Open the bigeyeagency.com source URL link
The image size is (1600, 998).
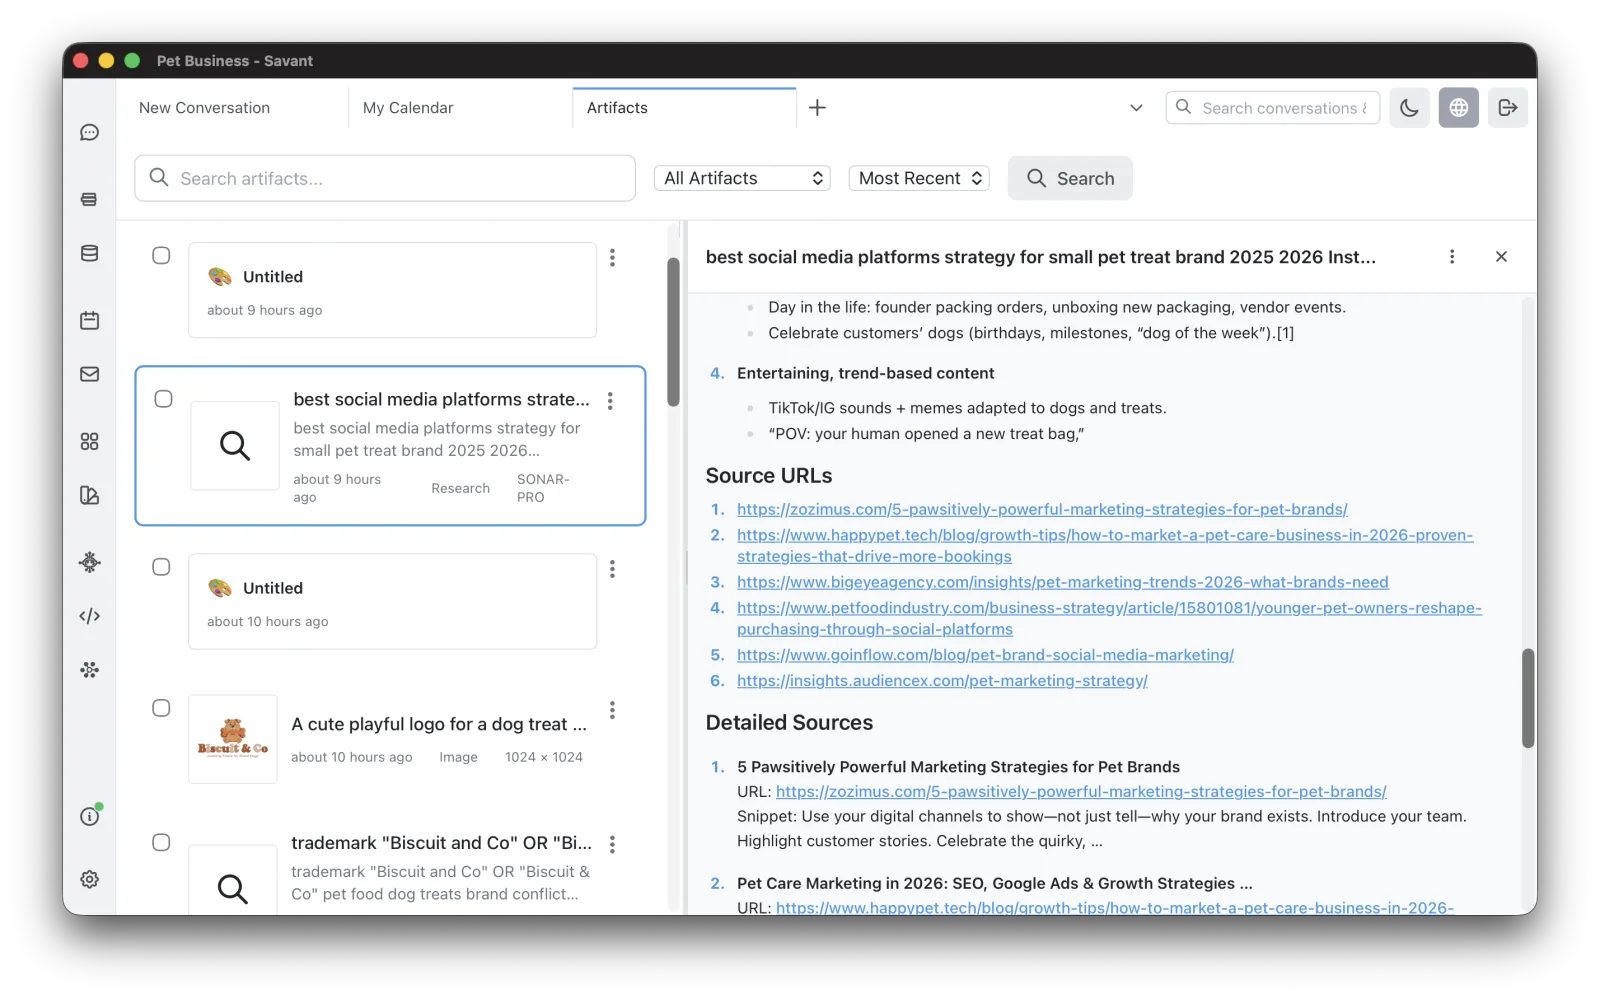pyautogui.click(x=1063, y=582)
